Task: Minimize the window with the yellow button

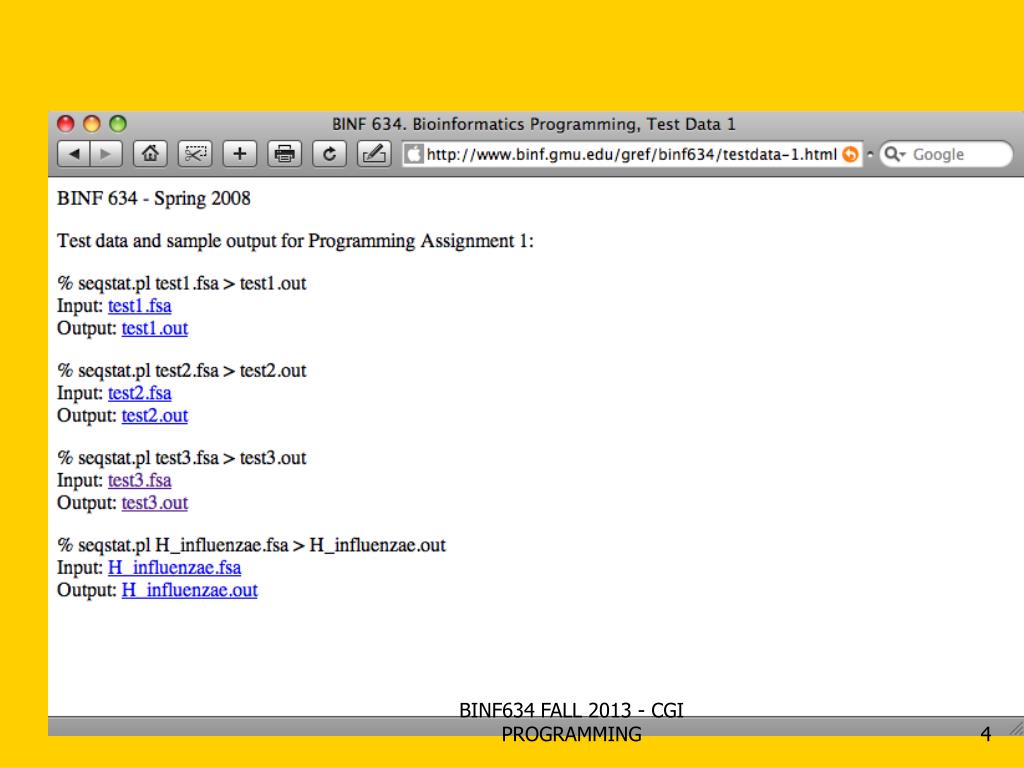Action: tap(92, 123)
